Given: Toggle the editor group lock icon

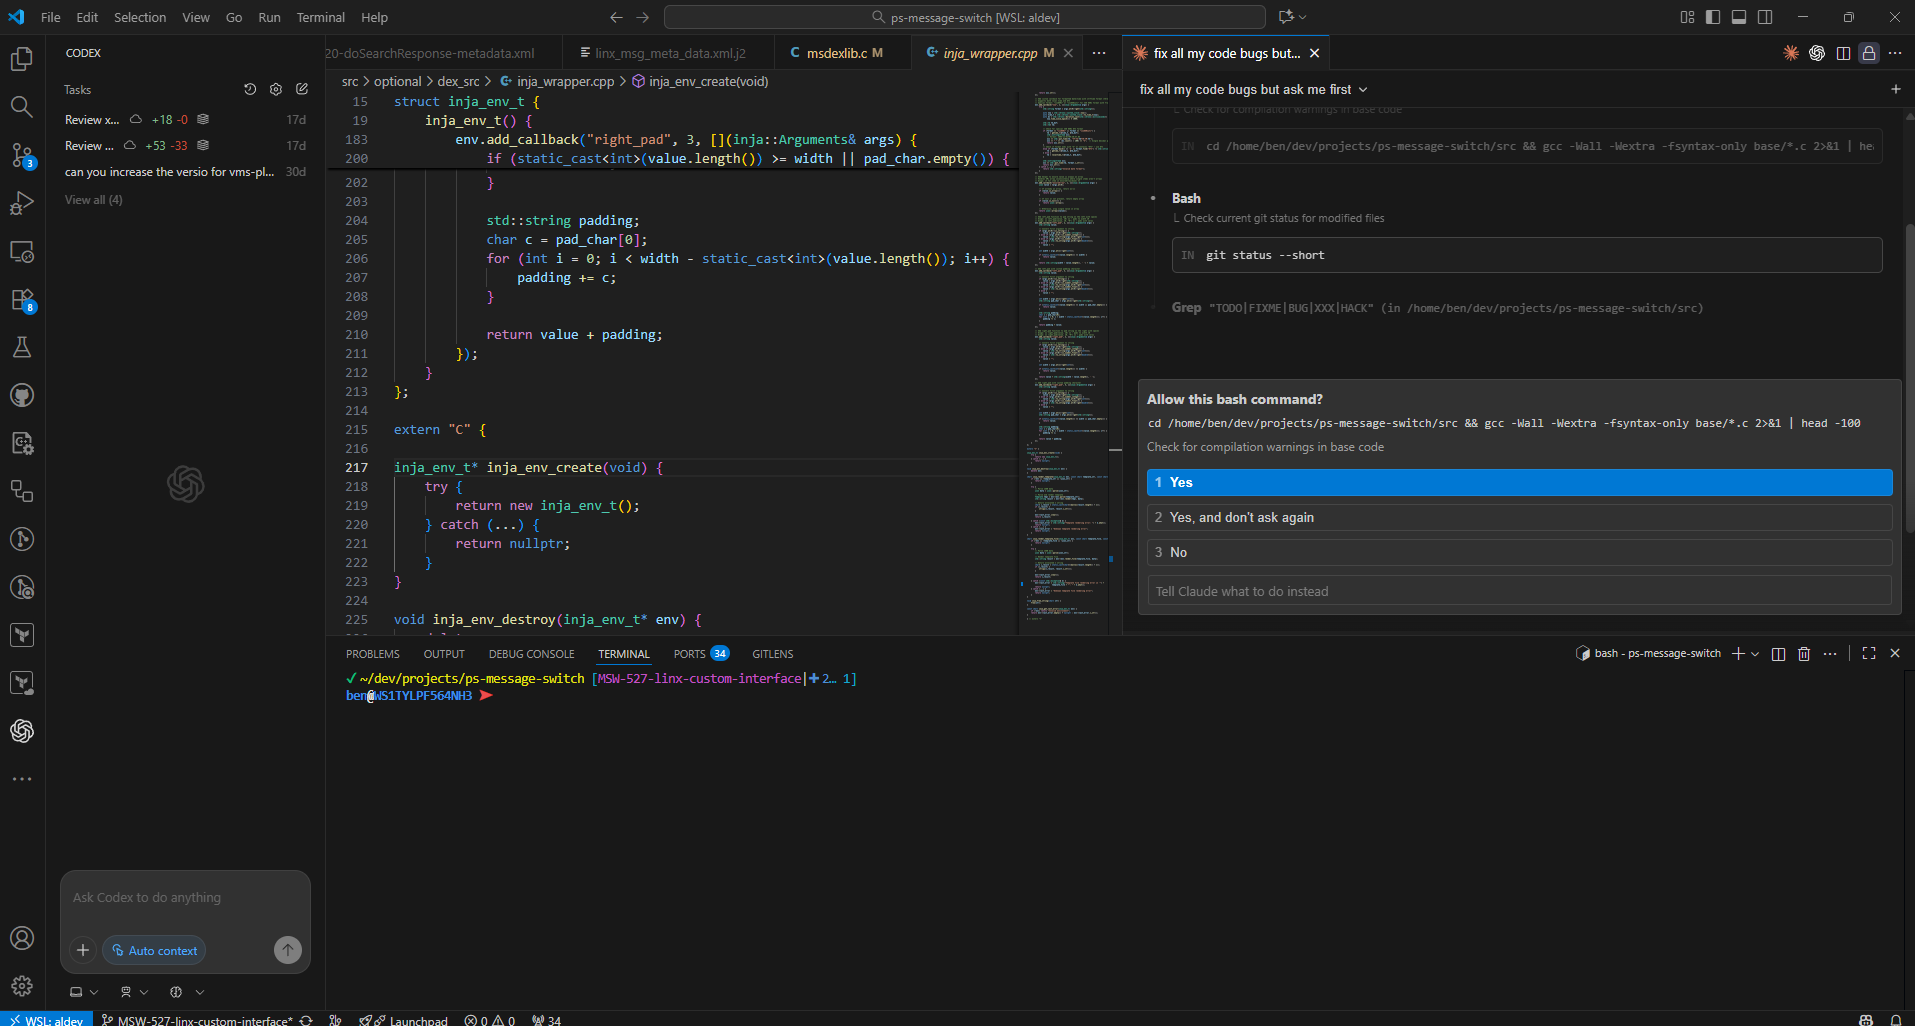Looking at the screenshot, I should coord(1868,53).
